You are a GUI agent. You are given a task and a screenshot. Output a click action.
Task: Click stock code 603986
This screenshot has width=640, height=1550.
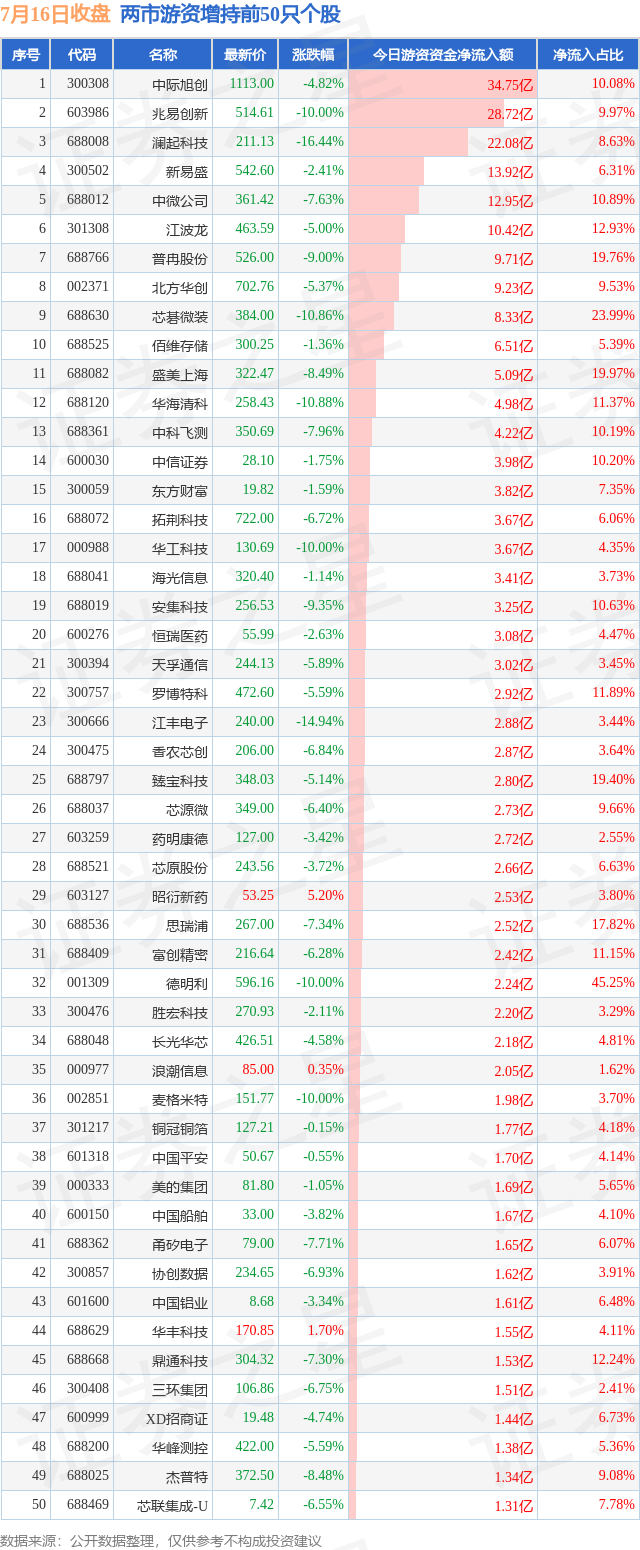coord(88,113)
